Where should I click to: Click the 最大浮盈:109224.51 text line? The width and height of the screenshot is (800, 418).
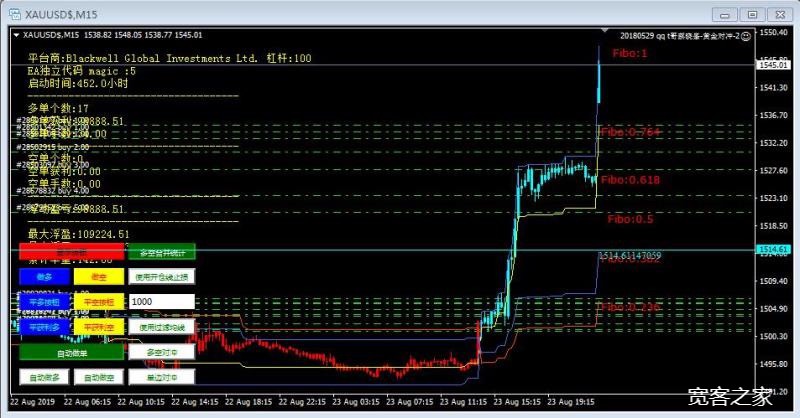click(79, 234)
